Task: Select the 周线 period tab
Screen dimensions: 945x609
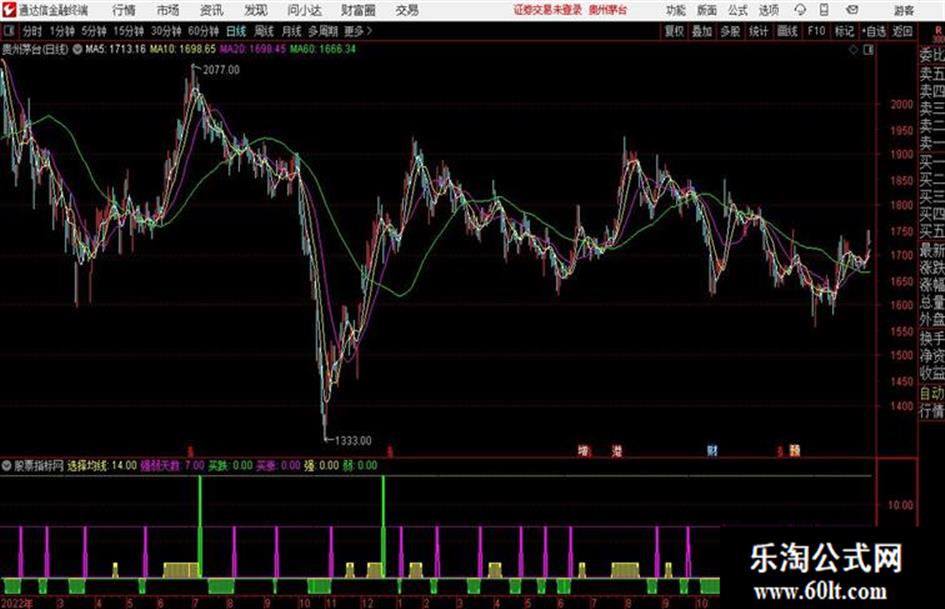Action: click(264, 31)
